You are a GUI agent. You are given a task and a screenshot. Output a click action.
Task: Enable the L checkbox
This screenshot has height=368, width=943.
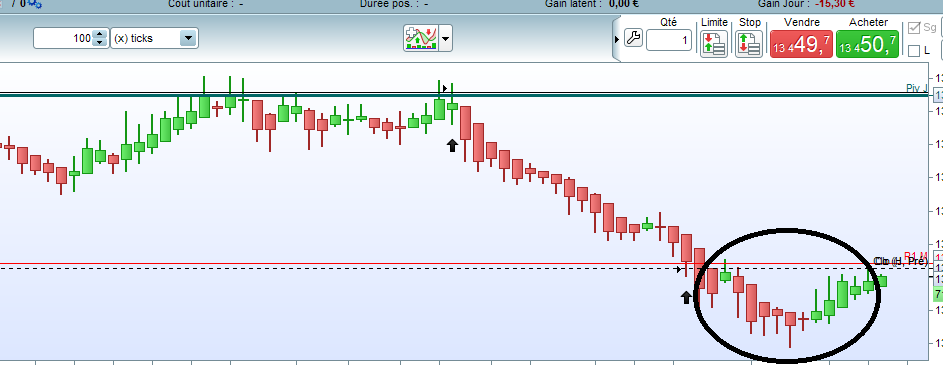(x=914, y=51)
